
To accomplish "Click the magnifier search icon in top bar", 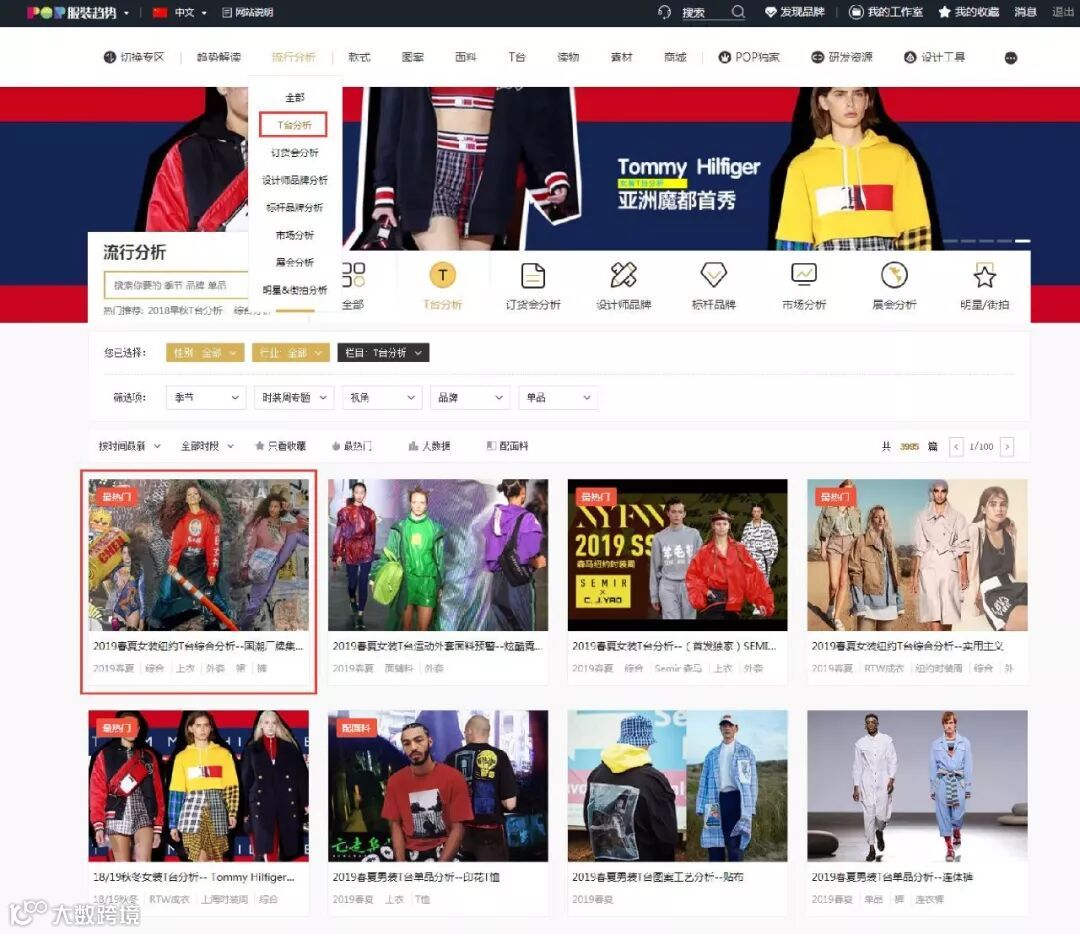I will (x=738, y=12).
